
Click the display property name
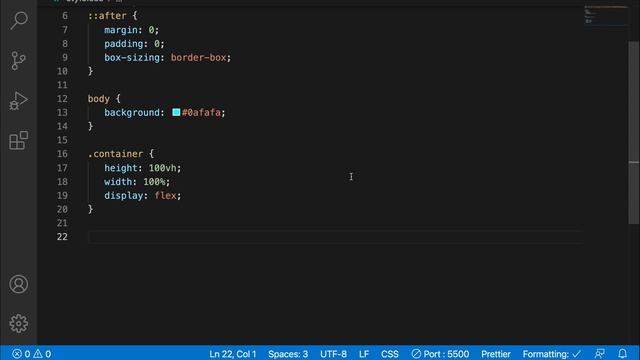[124, 196]
